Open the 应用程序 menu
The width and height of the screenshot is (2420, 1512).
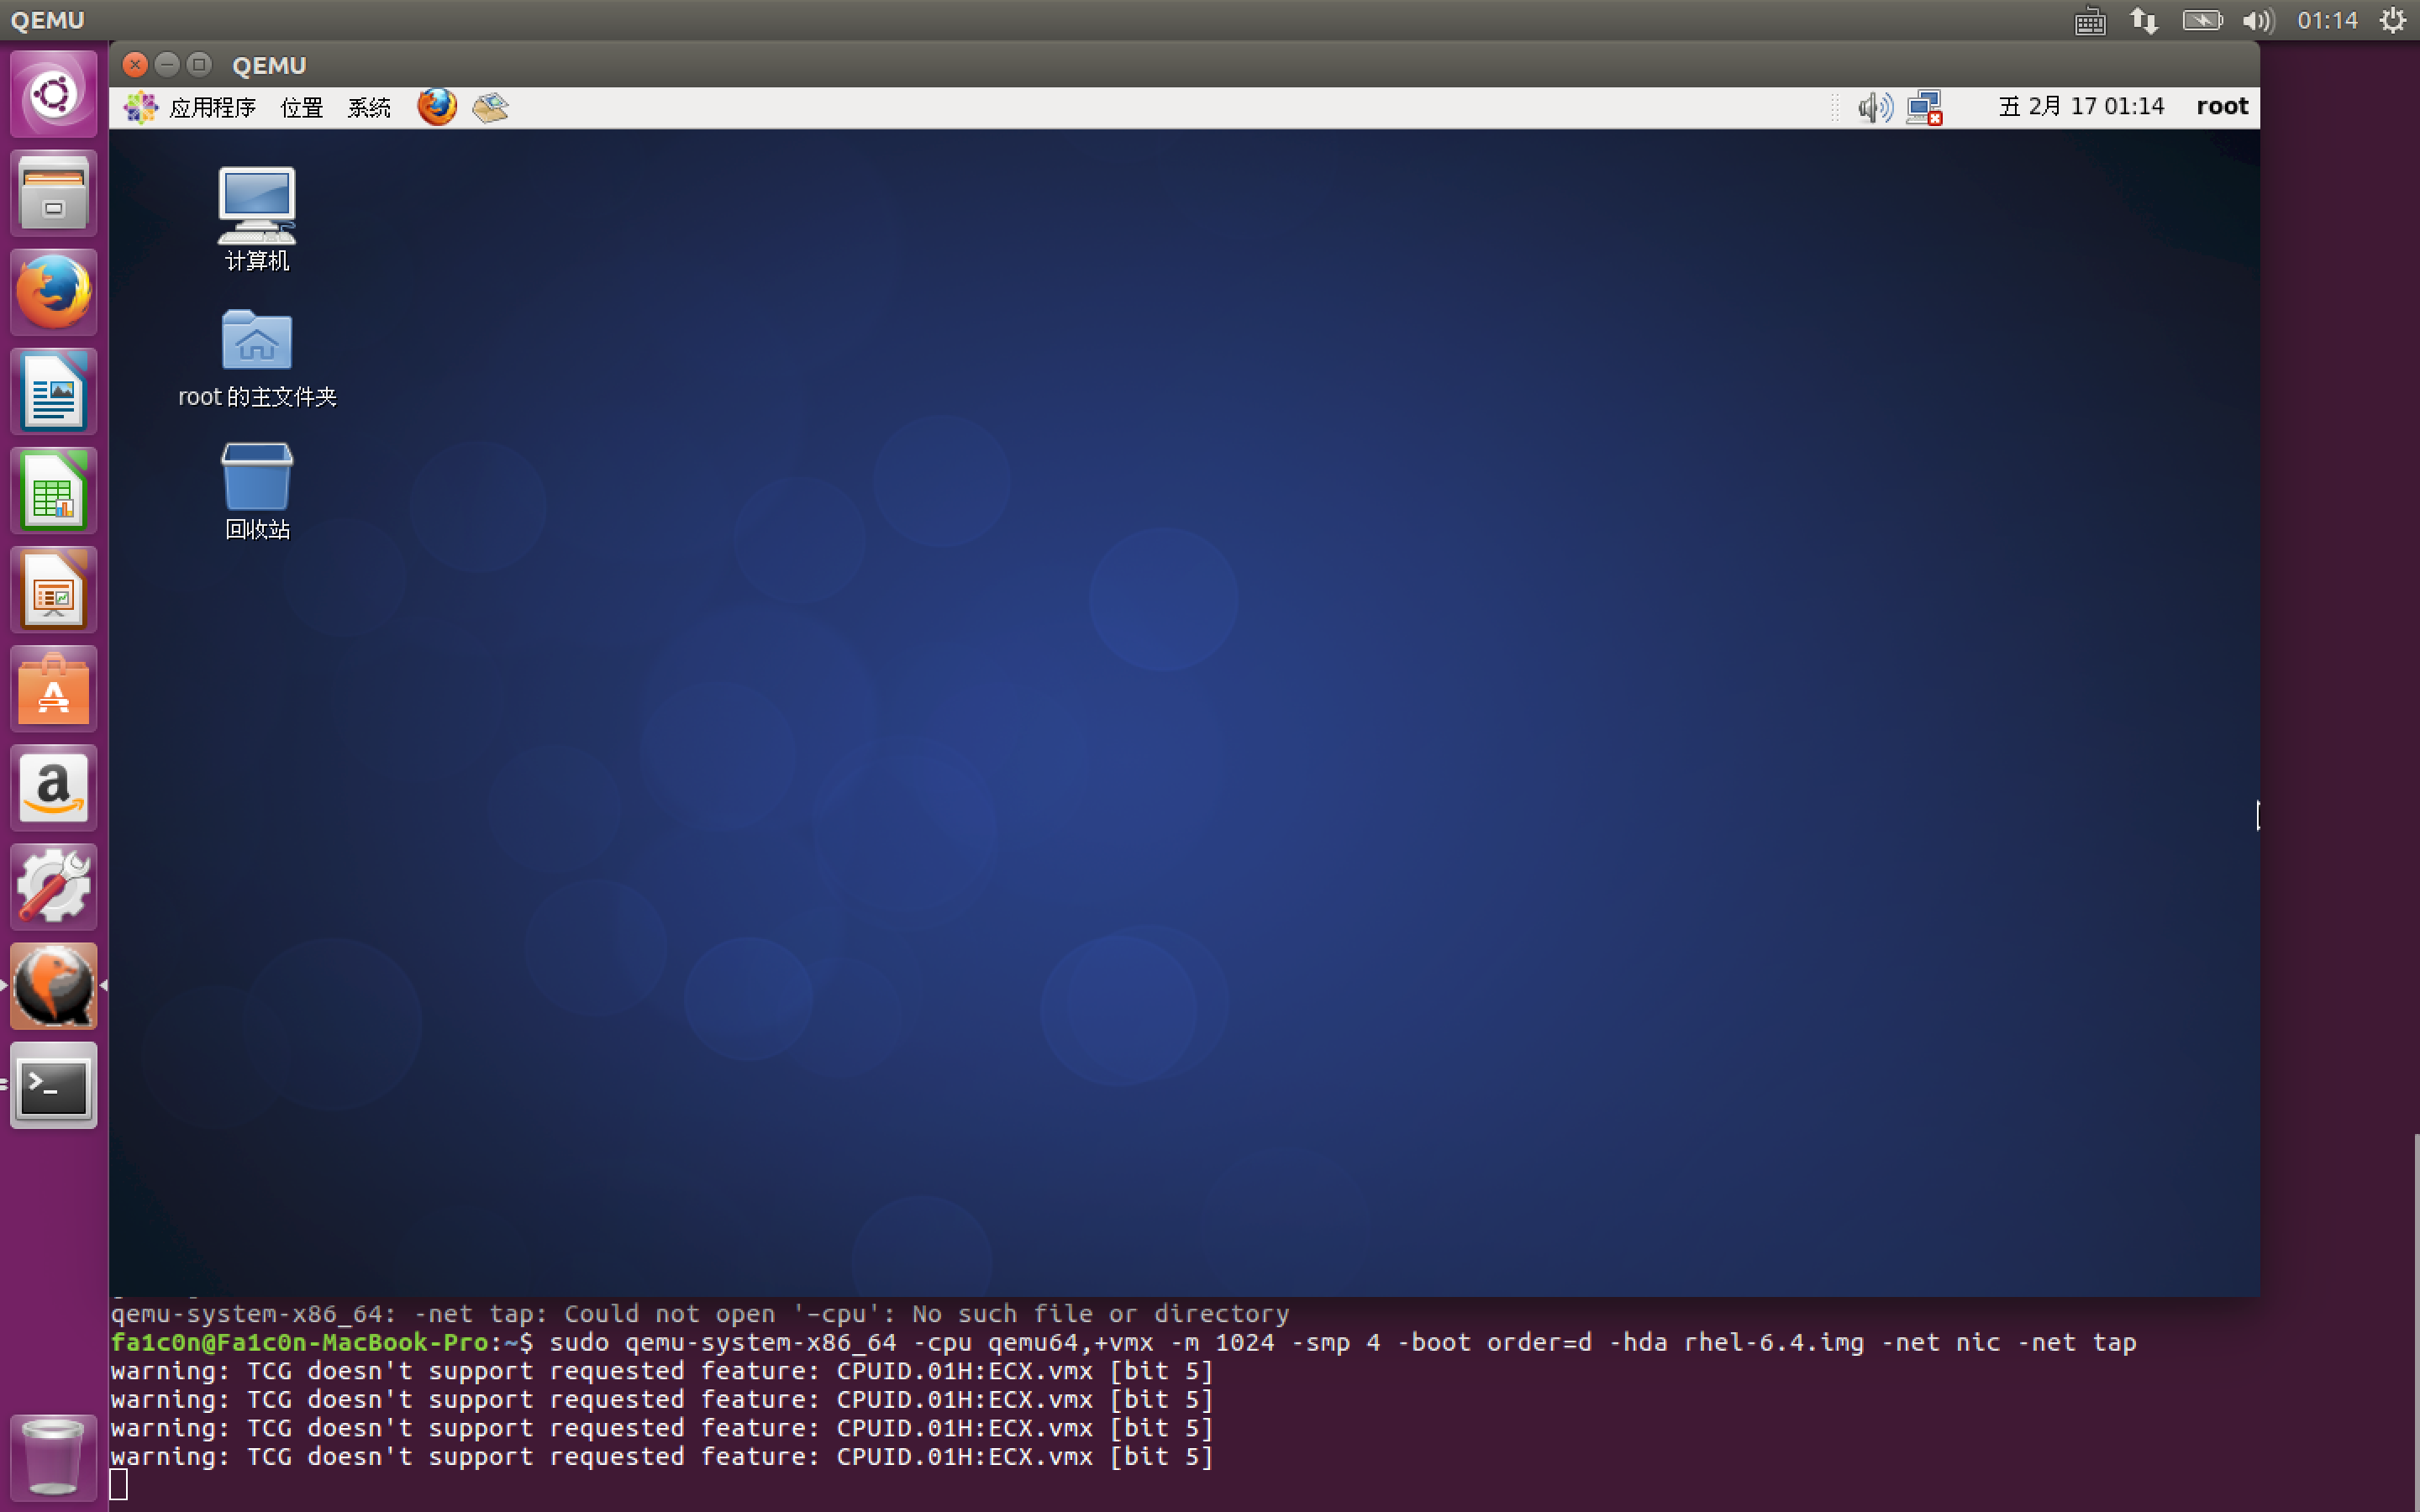point(211,107)
